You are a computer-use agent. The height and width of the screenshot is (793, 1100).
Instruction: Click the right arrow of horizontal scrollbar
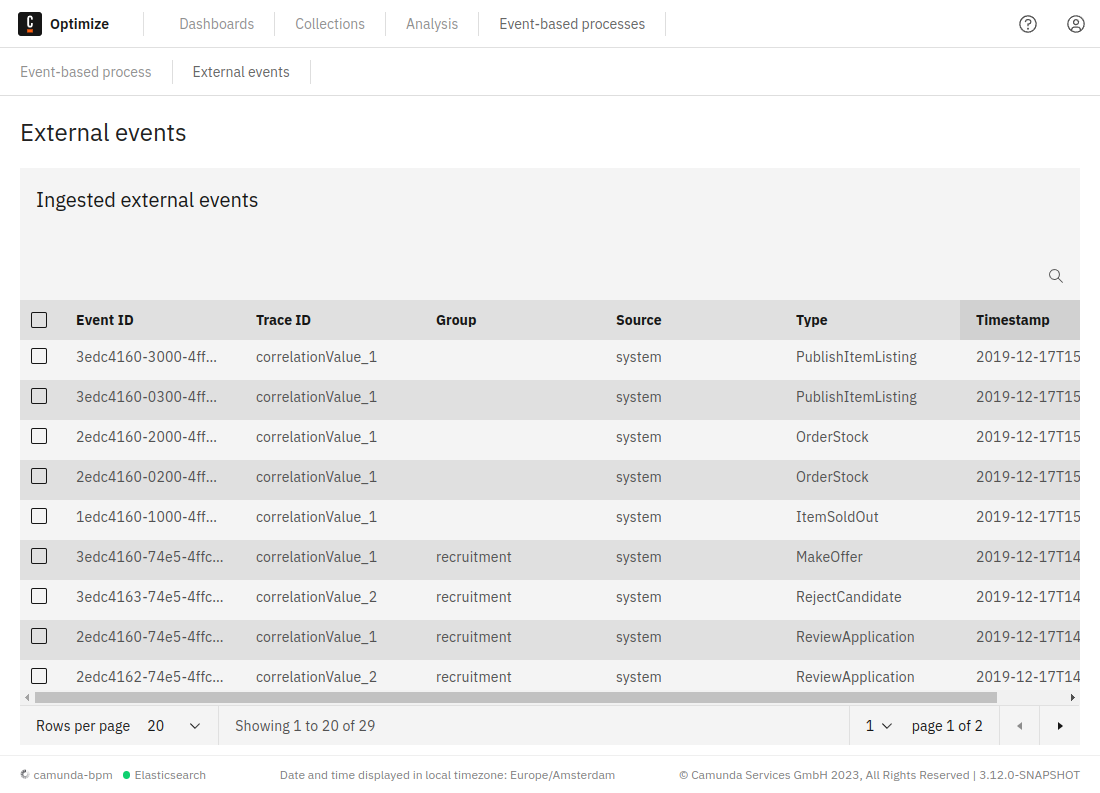click(x=1073, y=697)
